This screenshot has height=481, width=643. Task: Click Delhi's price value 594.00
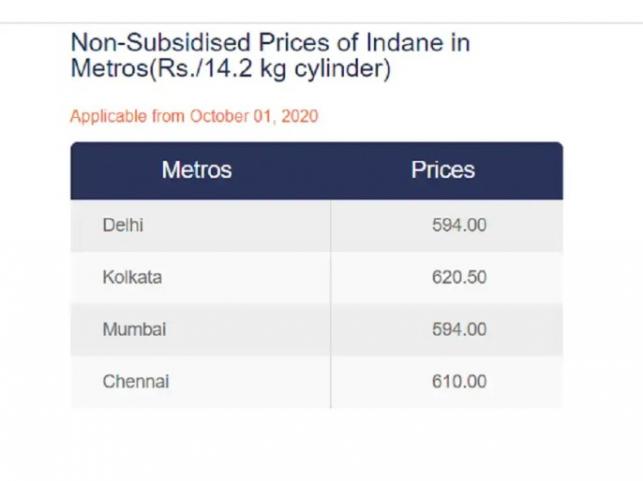click(x=459, y=225)
